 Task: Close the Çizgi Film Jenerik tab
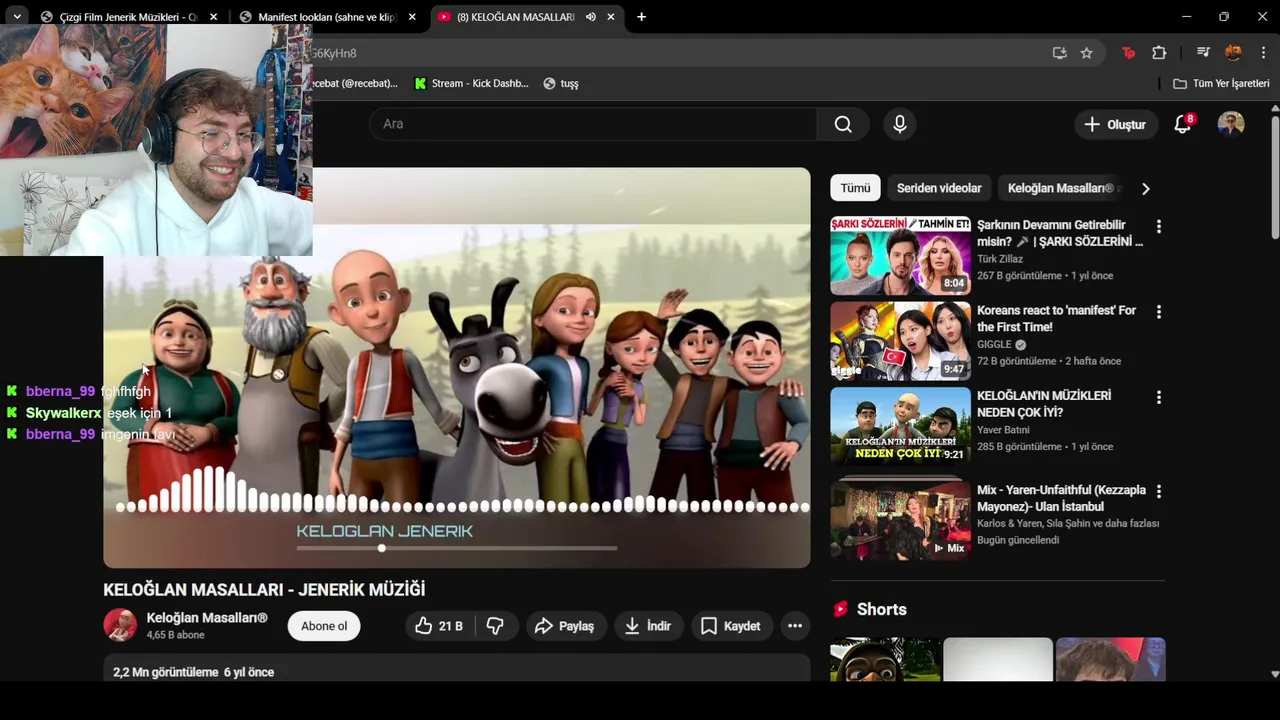(214, 17)
